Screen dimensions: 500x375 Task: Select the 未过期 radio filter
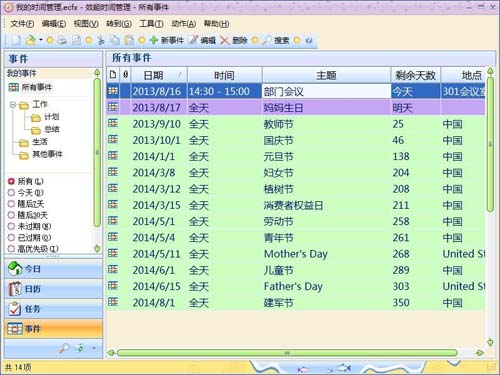11,227
